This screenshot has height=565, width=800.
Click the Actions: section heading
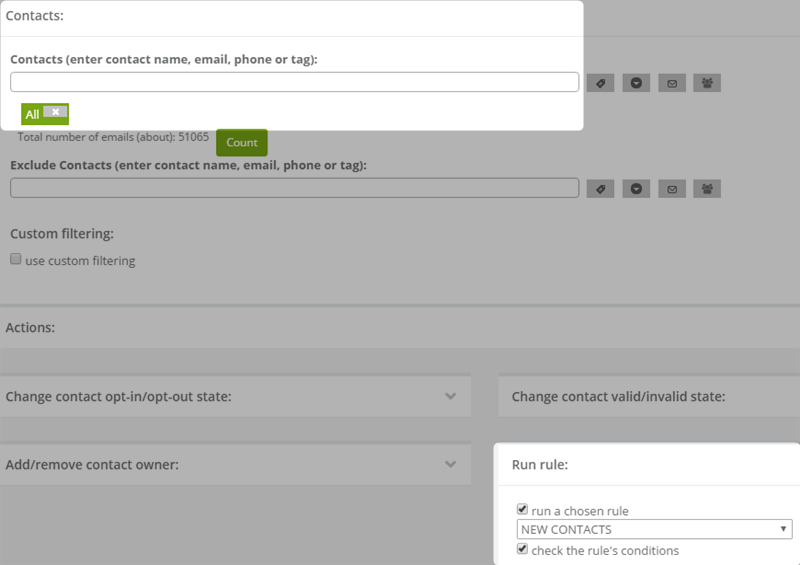point(30,327)
